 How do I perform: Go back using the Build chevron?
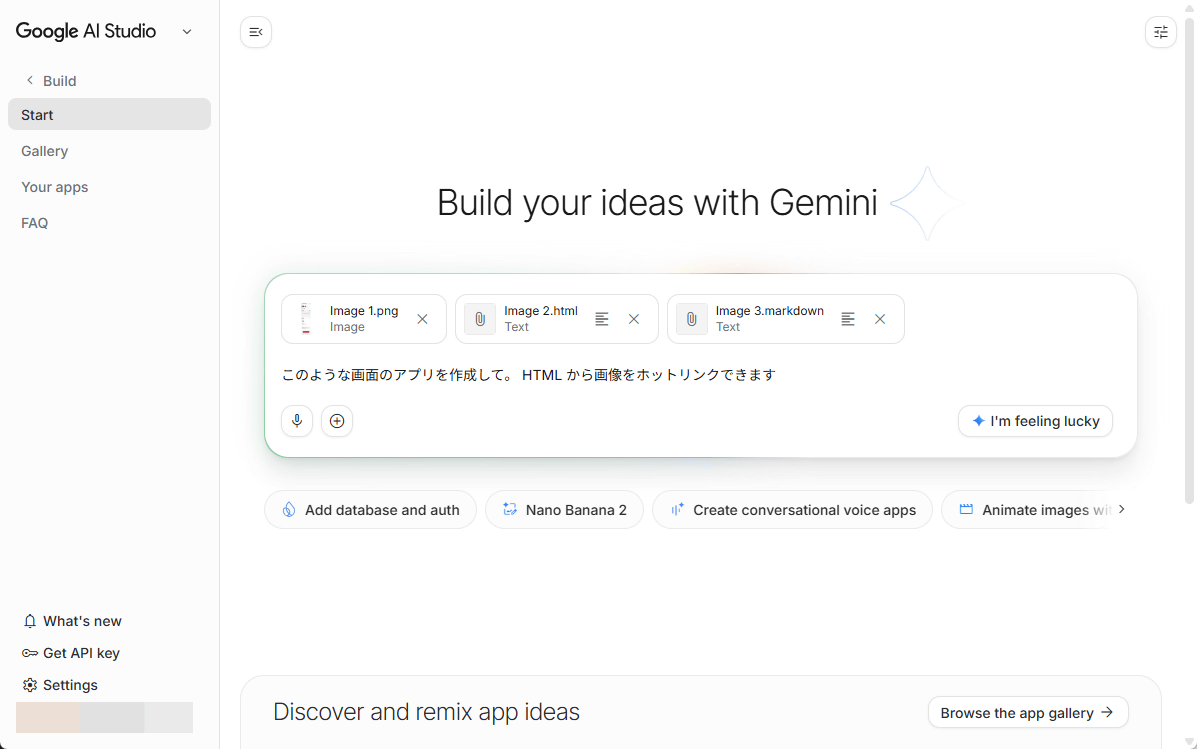[30, 80]
